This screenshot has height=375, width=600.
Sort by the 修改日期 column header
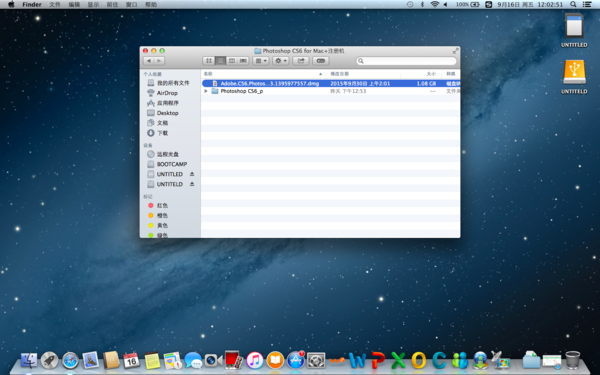click(364, 74)
